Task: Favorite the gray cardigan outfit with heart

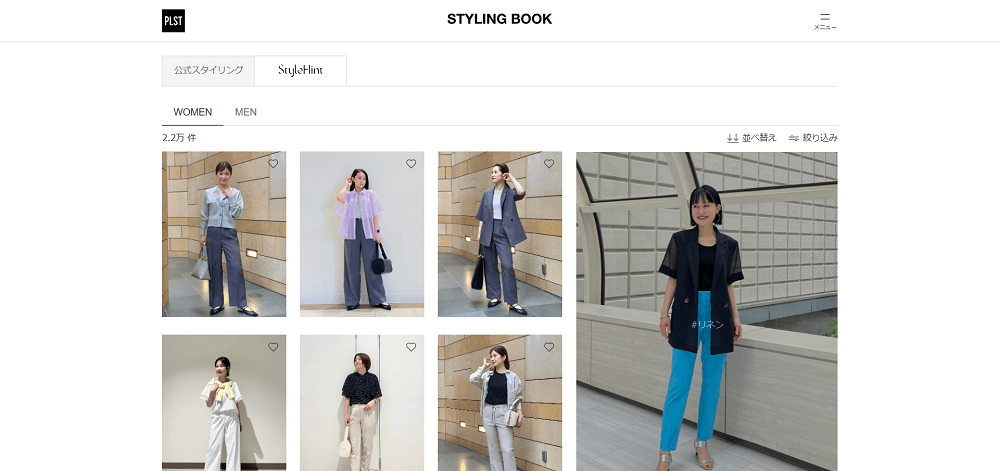Action: [273, 164]
